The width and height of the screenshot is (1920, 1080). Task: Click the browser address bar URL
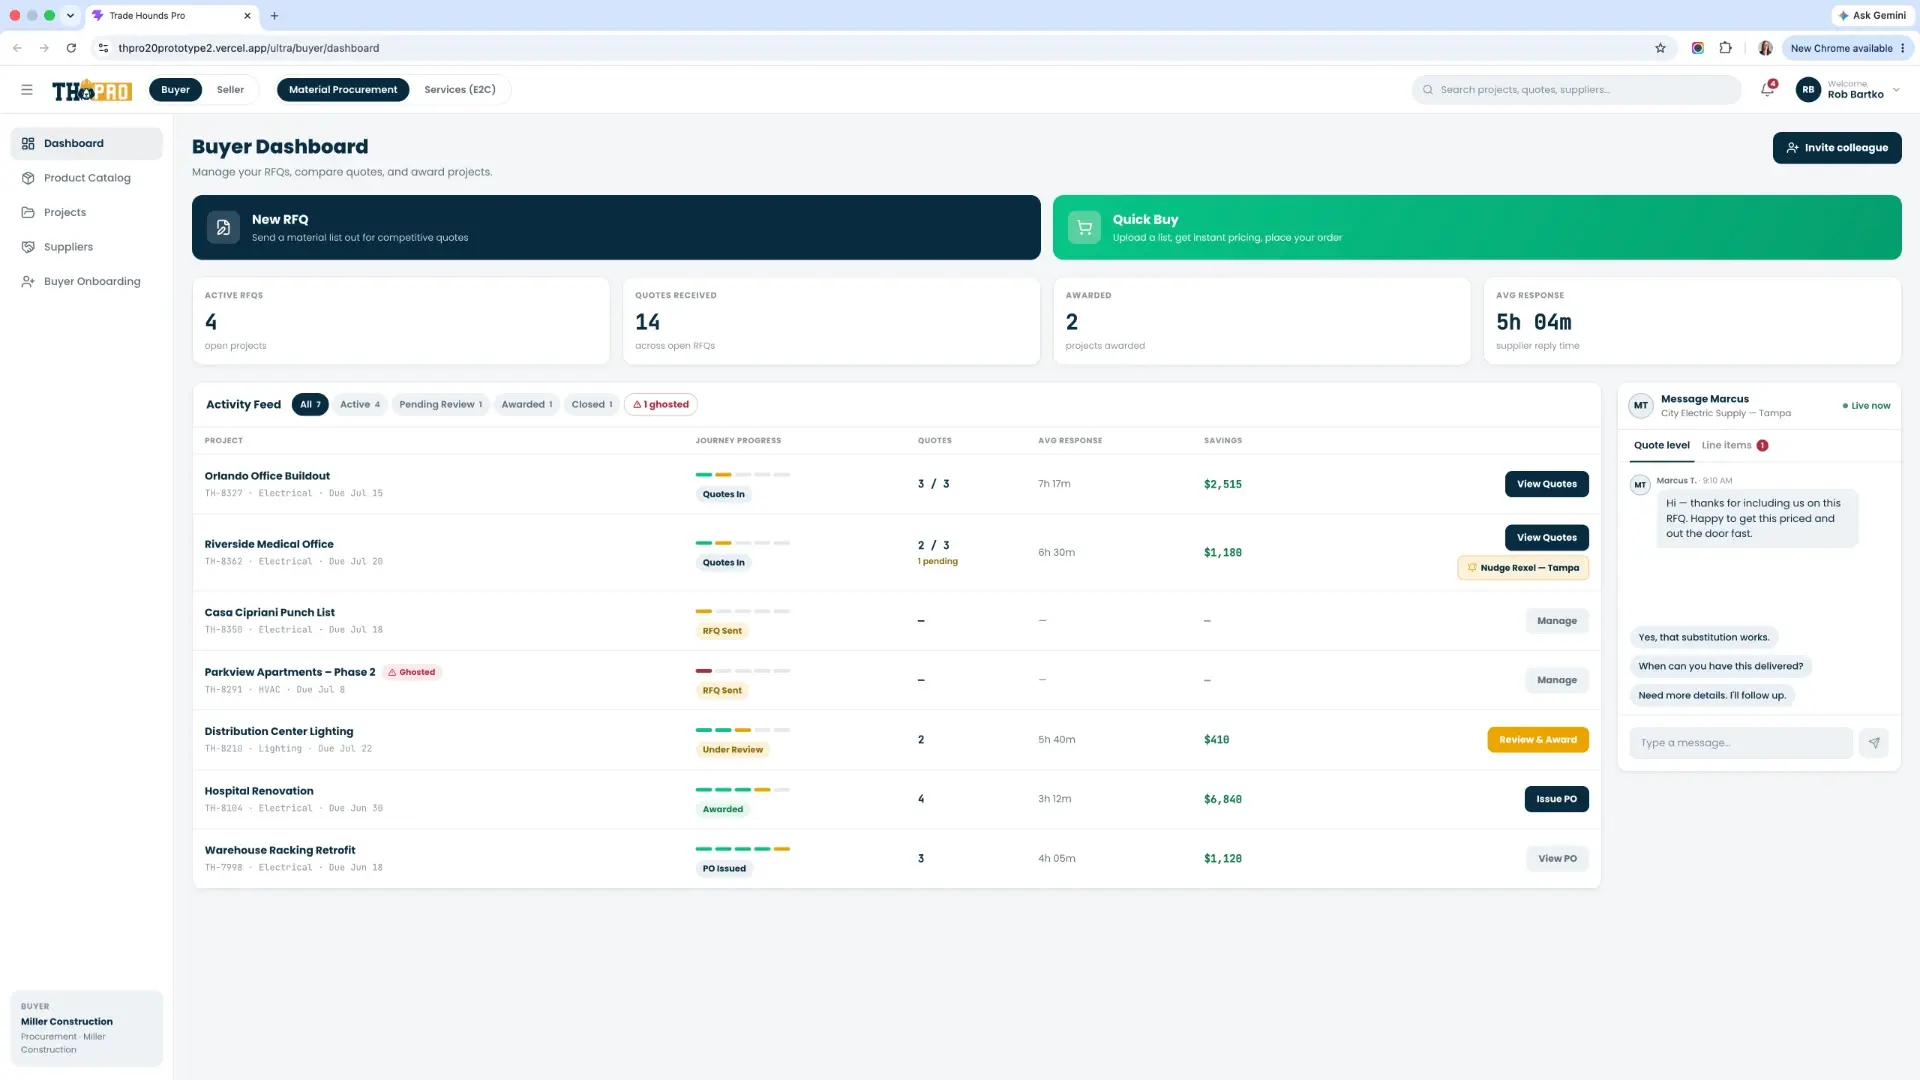[x=248, y=48]
